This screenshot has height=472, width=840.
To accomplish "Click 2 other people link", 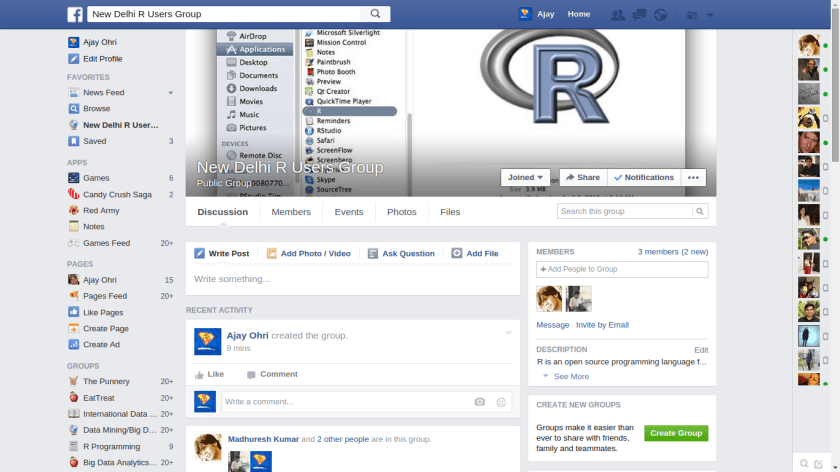I will [343, 439].
